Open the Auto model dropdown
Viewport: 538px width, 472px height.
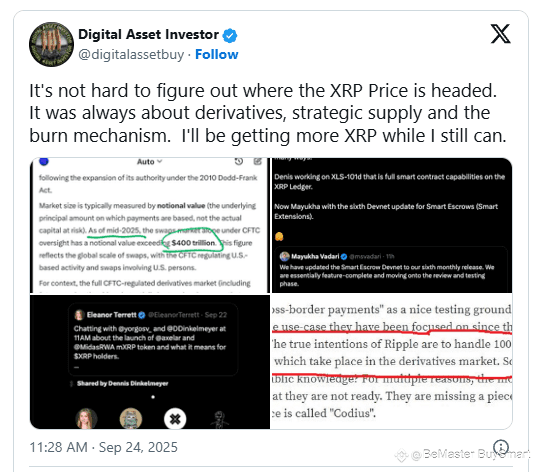click(x=150, y=162)
